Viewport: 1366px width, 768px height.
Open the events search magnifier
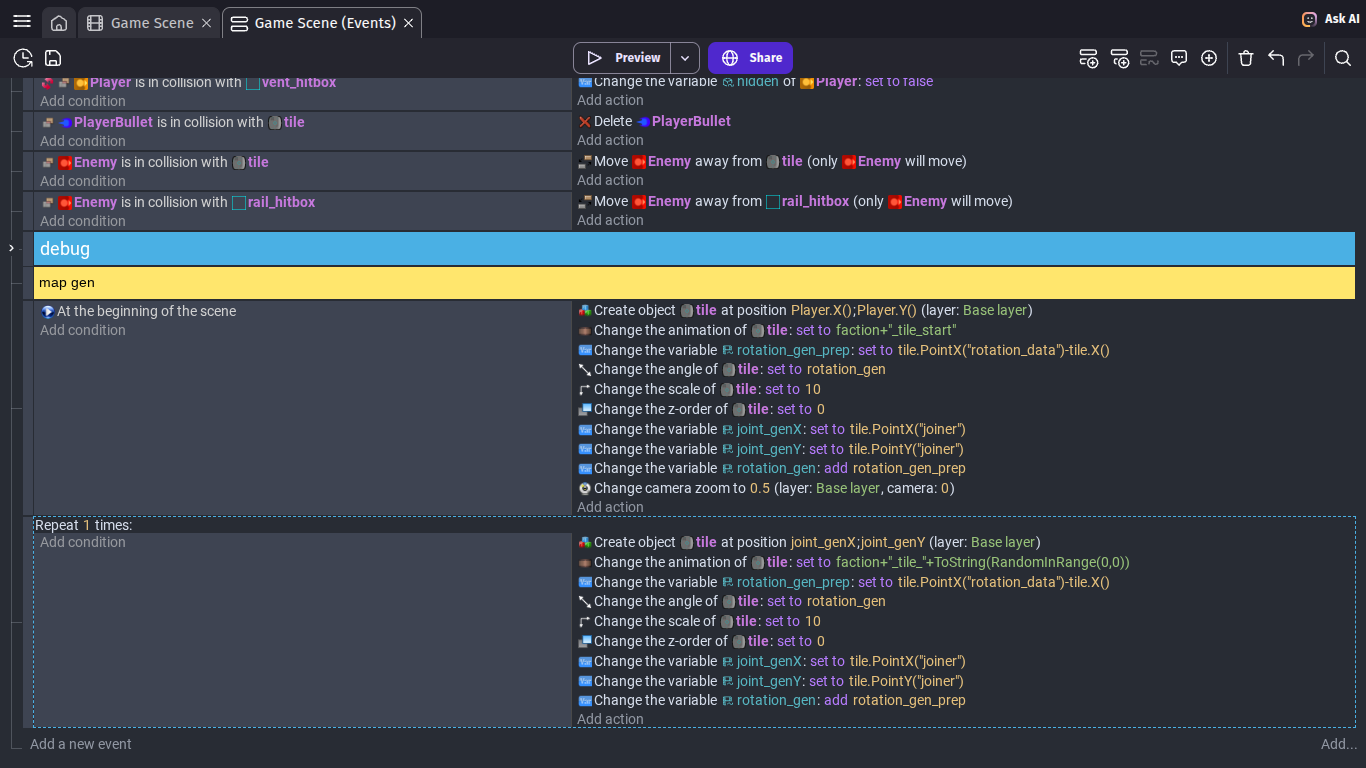(1343, 58)
